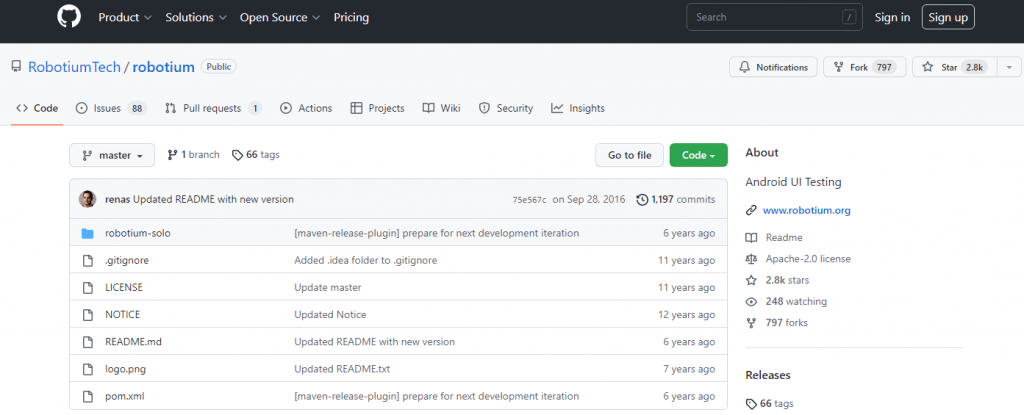Click the repository book icon beside RobotiumTech
The height and width of the screenshot is (415, 1024).
pyautogui.click(x=16, y=67)
